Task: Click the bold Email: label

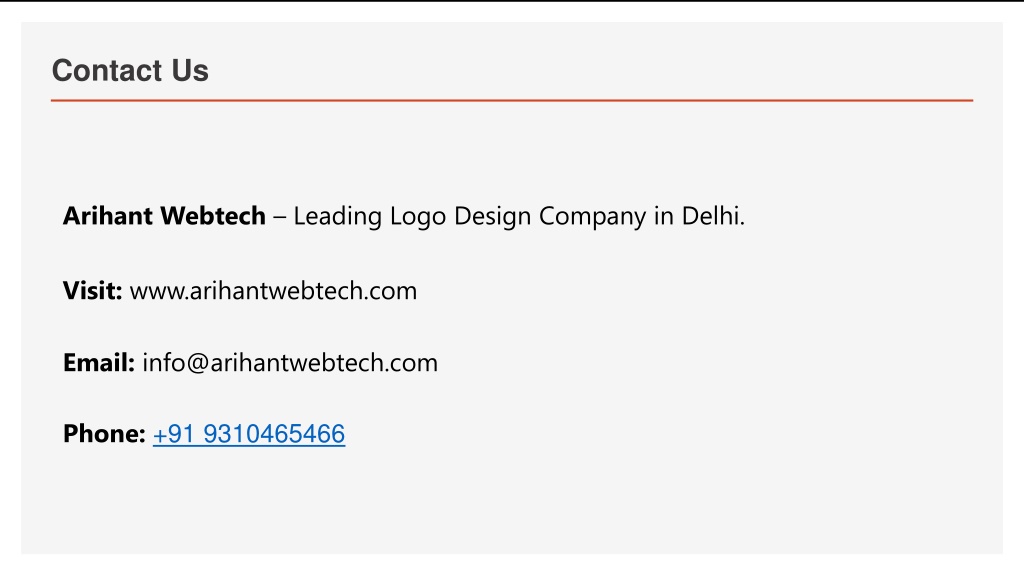Action: point(99,362)
